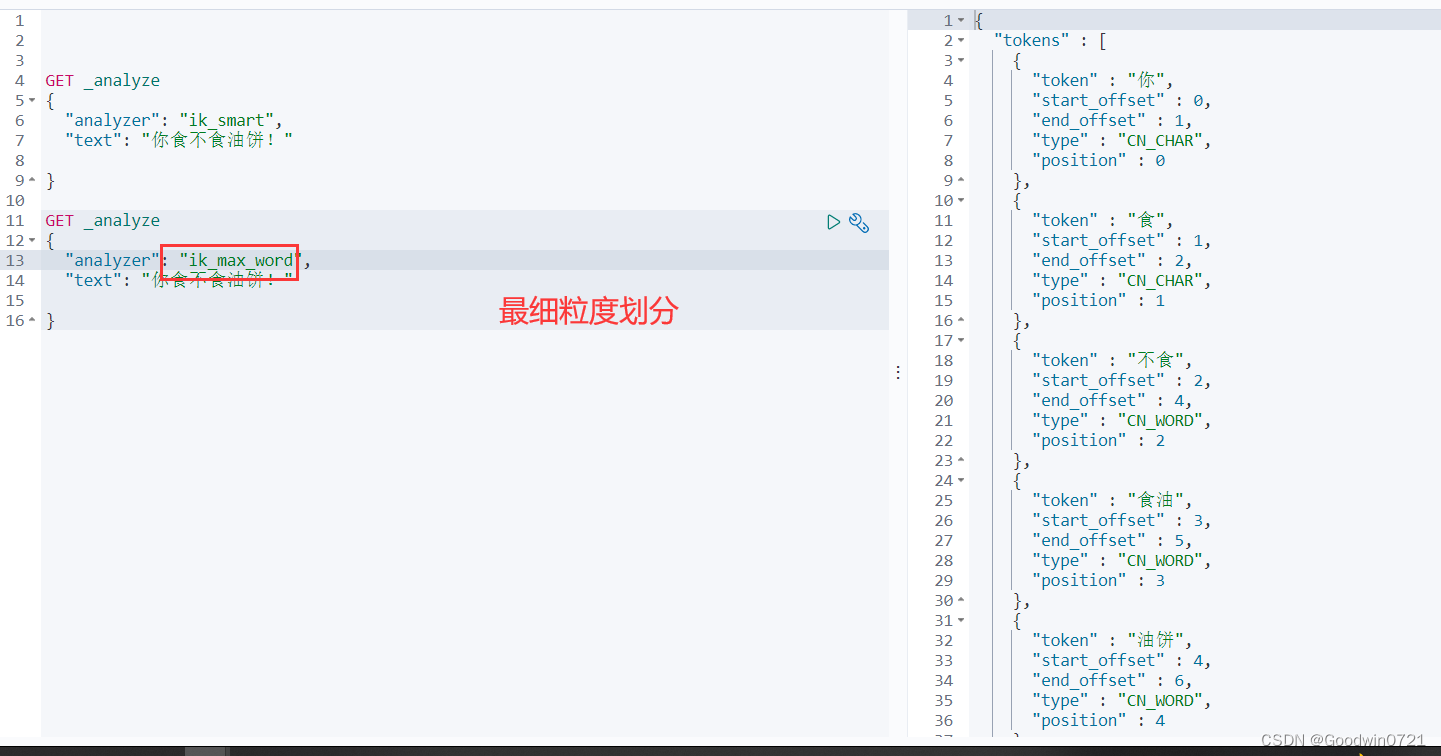Viewport: 1441px width, 756px height.
Task: Click the "position" : 3 line
Action: pos(1098,580)
